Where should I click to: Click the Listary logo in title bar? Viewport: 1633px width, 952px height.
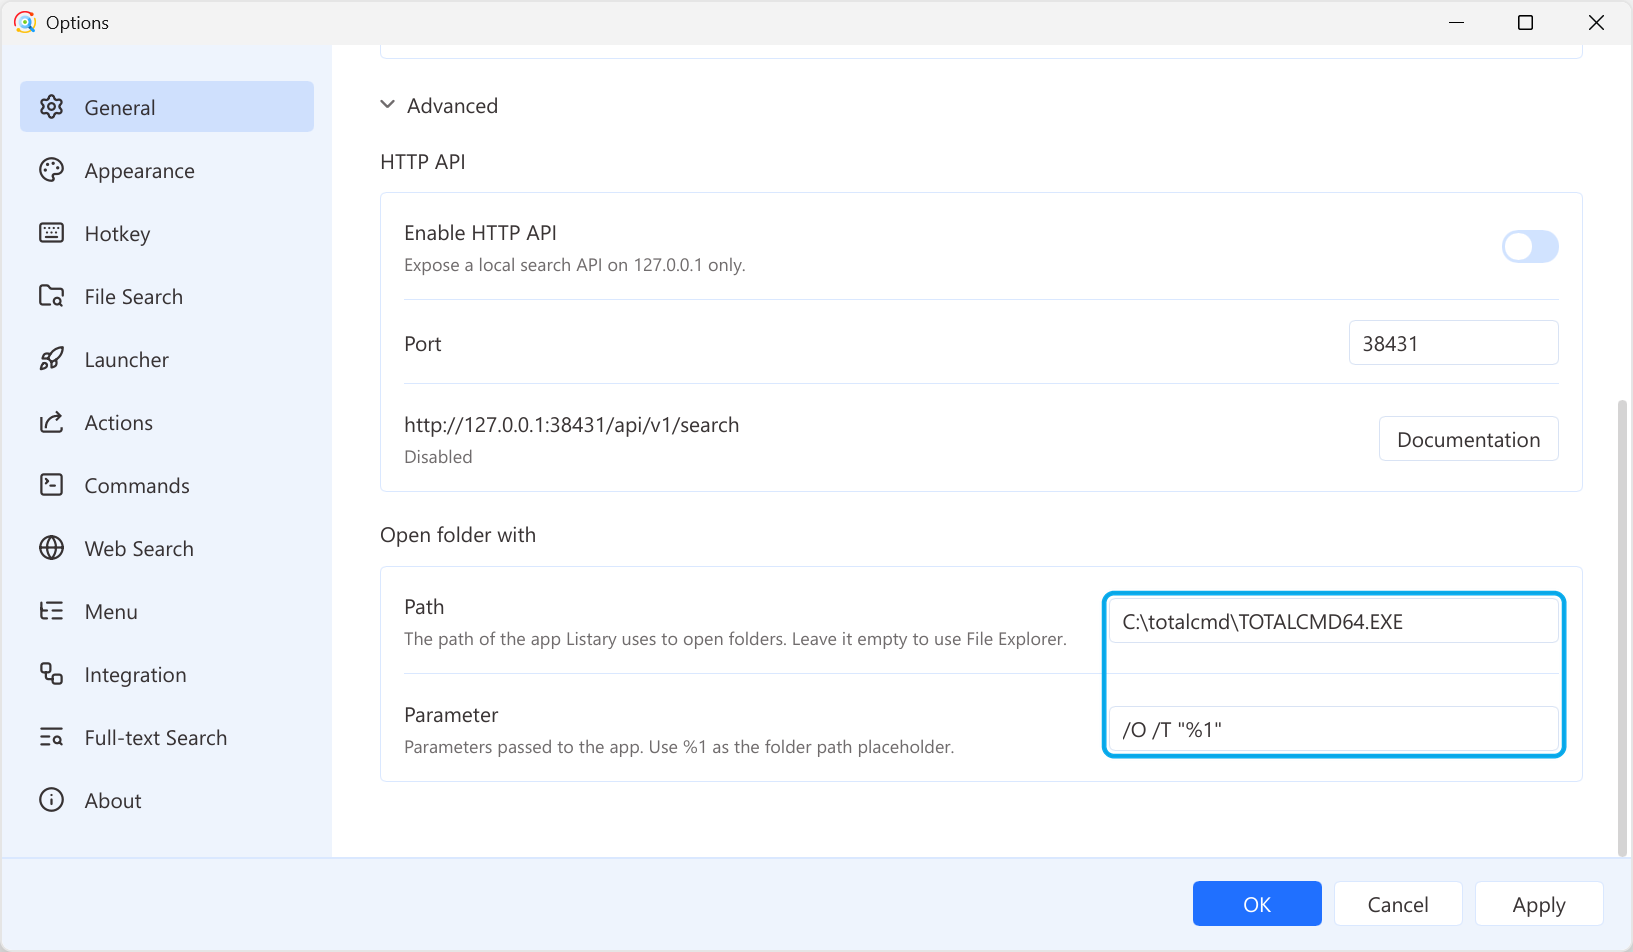(x=25, y=22)
